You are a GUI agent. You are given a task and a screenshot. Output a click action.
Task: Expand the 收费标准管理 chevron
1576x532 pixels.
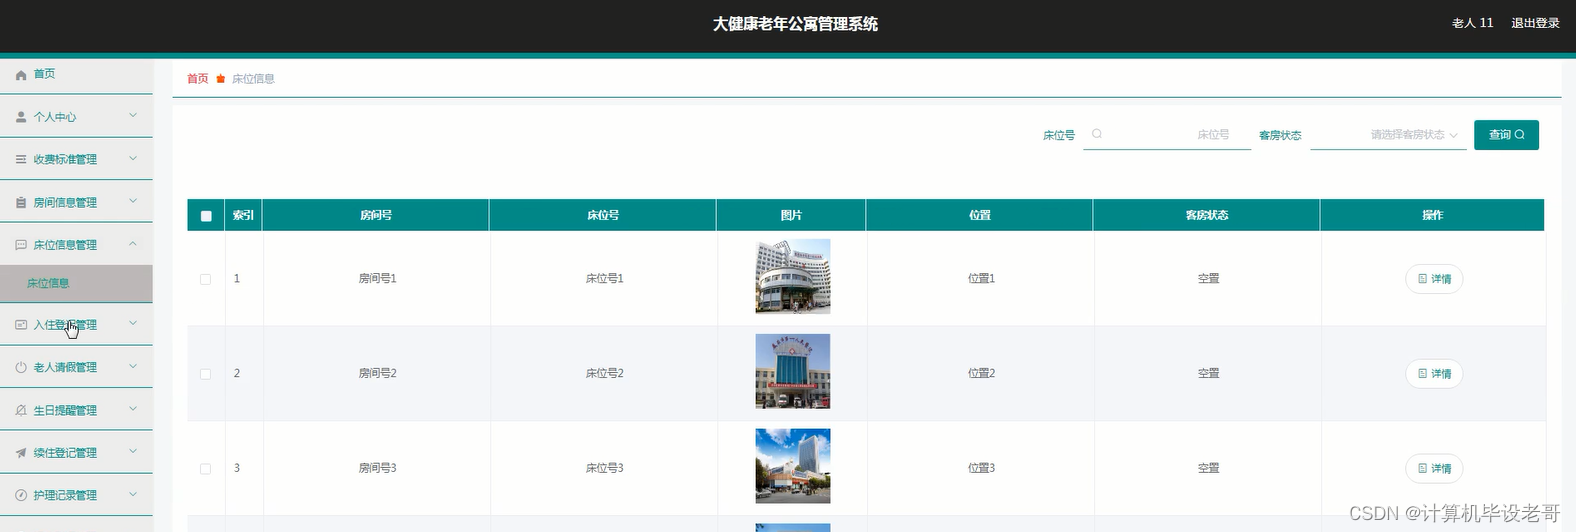[133, 158]
